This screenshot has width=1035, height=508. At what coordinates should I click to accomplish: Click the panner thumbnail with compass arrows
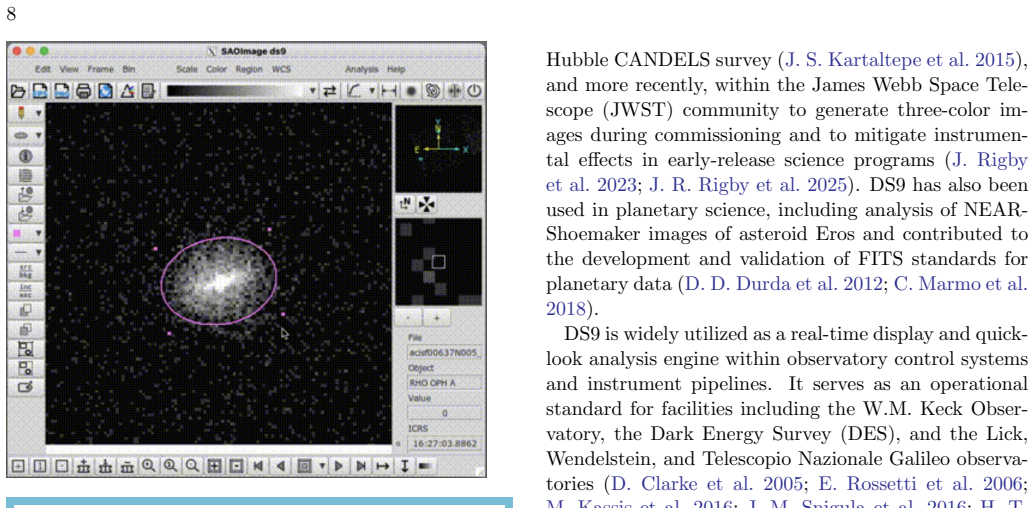pos(438,148)
